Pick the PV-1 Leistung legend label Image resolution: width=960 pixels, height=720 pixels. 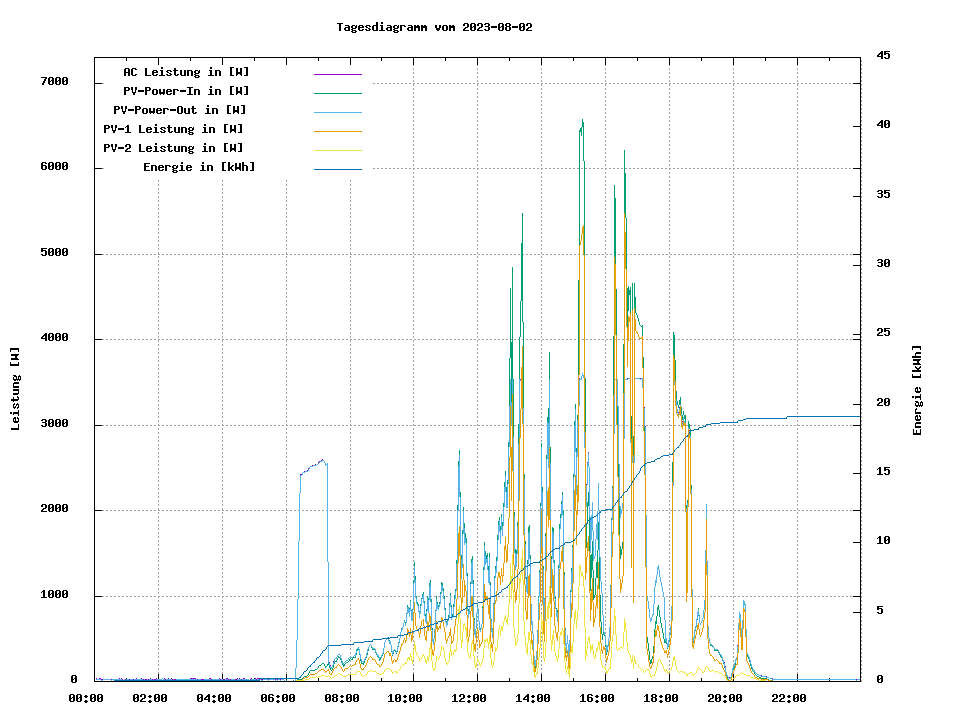[x=173, y=129]
